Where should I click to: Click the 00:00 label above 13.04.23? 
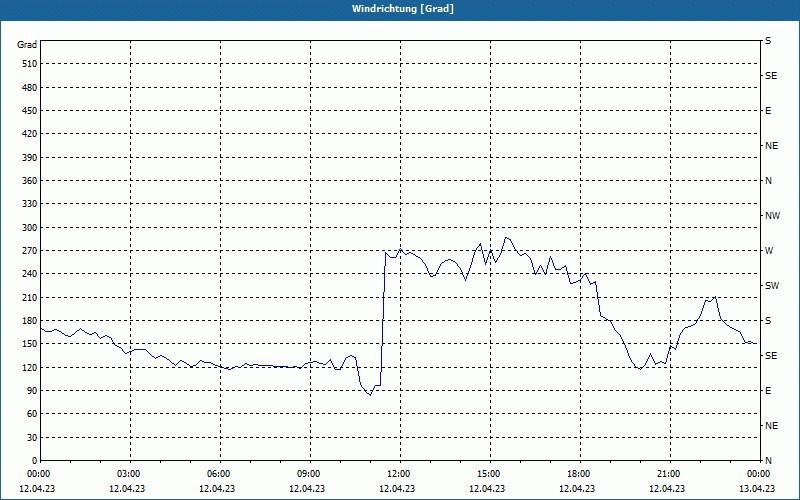click(757, 474)
